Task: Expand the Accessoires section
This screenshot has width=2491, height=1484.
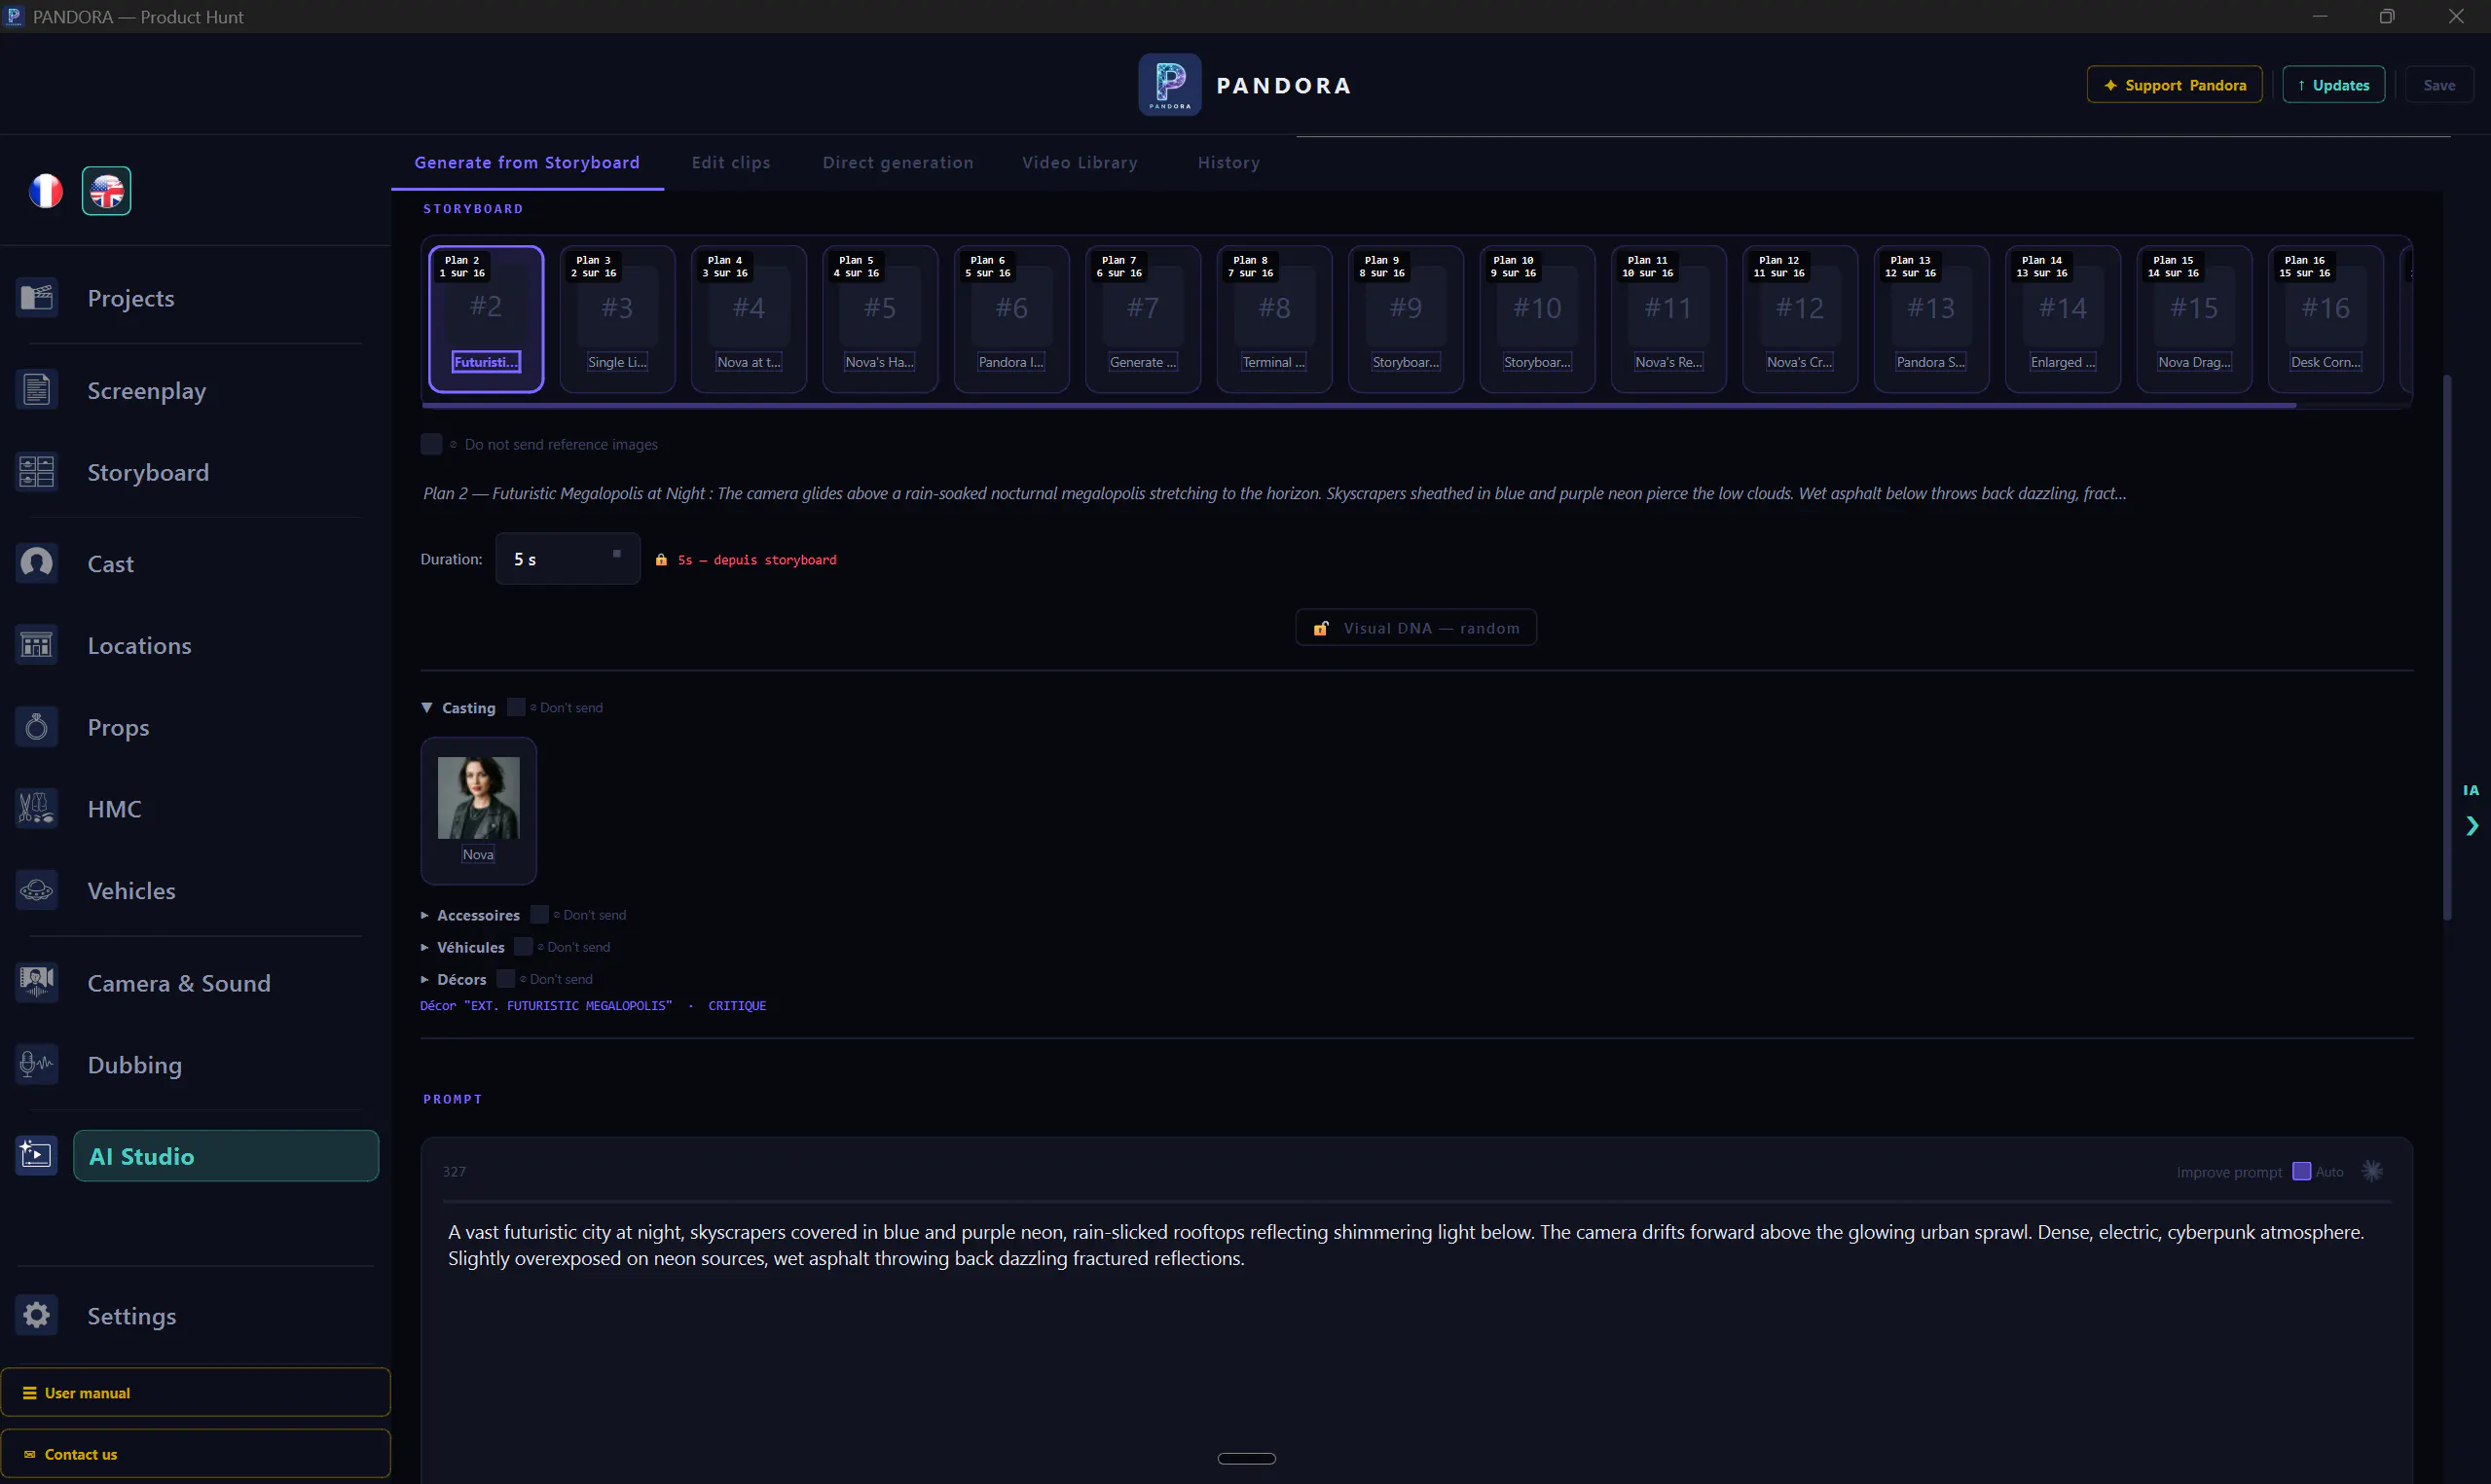Action: pos(425,915)
